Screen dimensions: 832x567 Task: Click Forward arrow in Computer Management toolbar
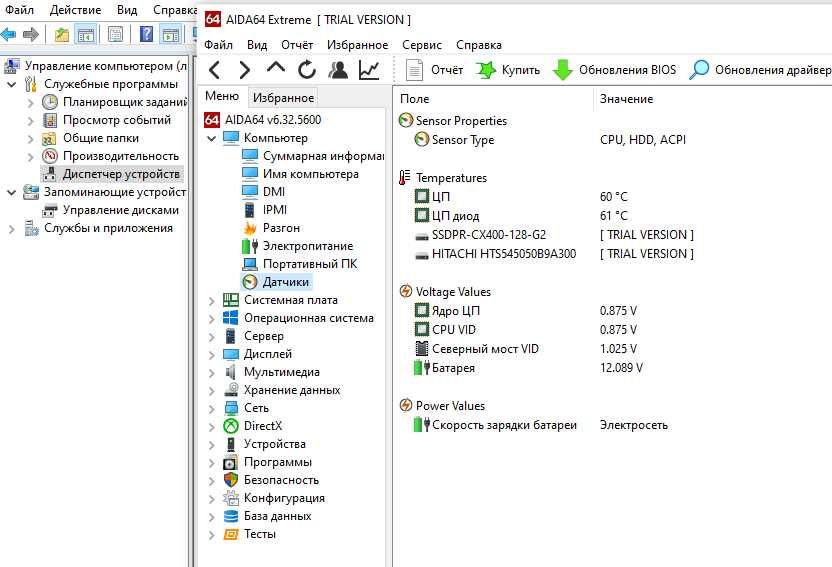[x=31, y=35]
